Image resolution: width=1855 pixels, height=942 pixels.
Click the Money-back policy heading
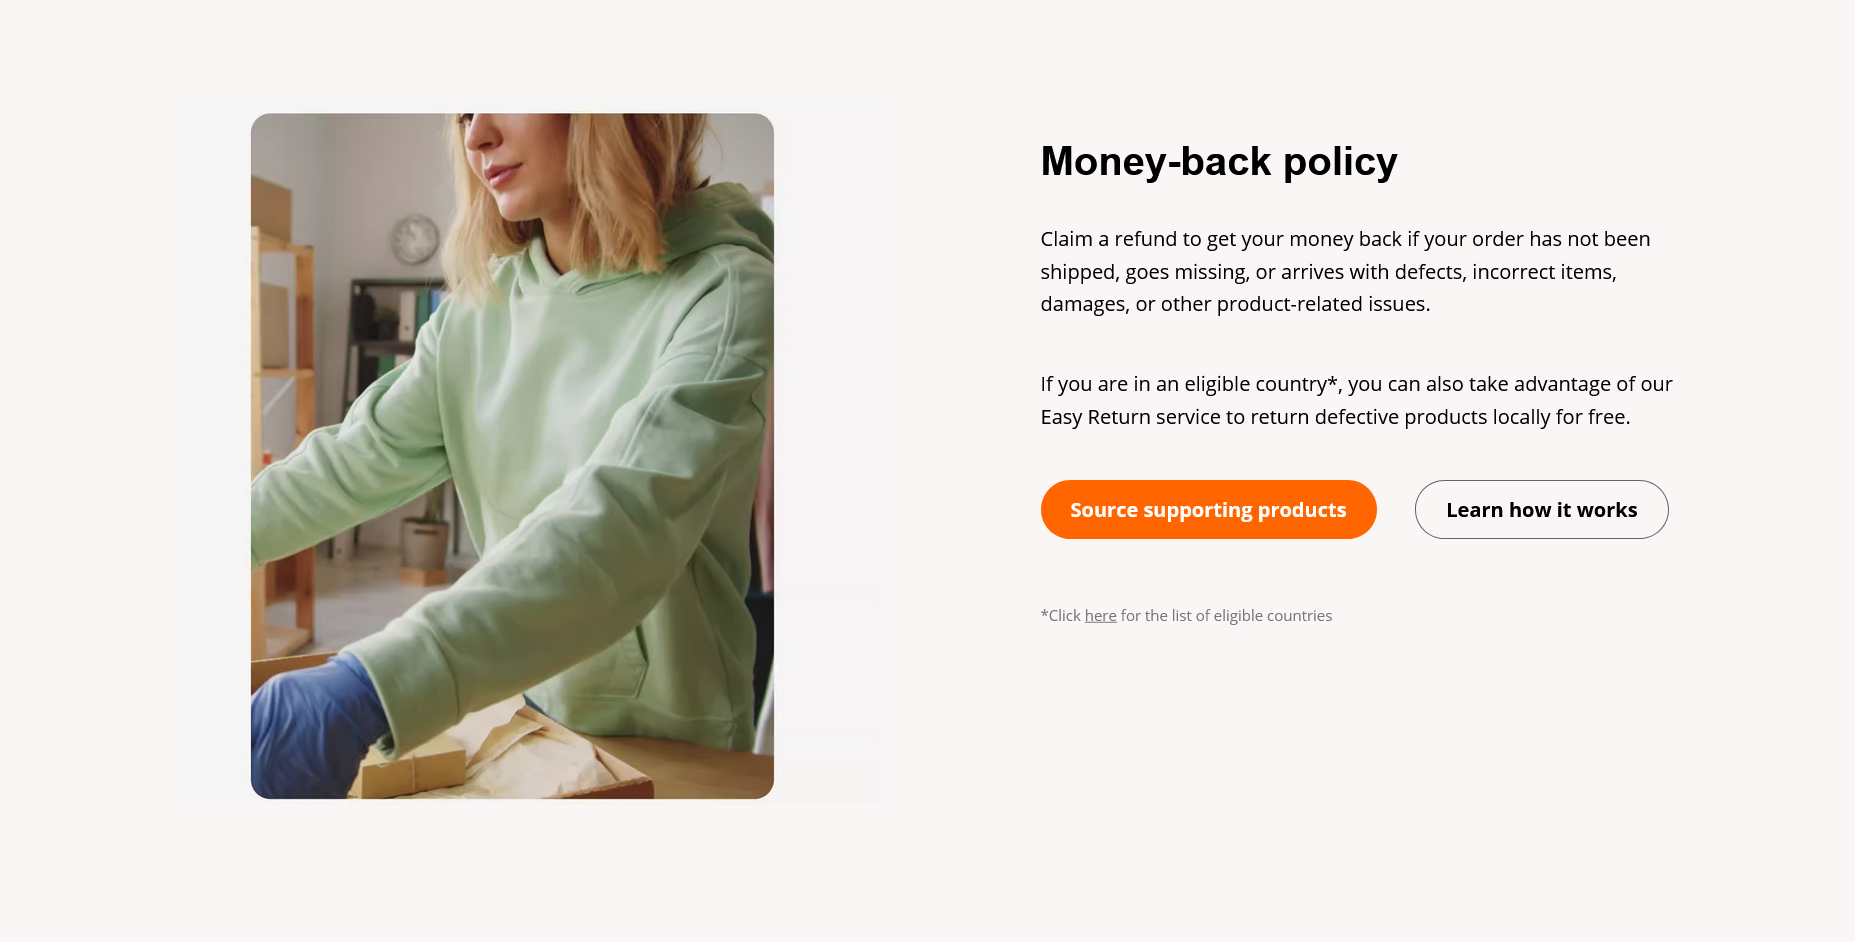(1218, 161)
